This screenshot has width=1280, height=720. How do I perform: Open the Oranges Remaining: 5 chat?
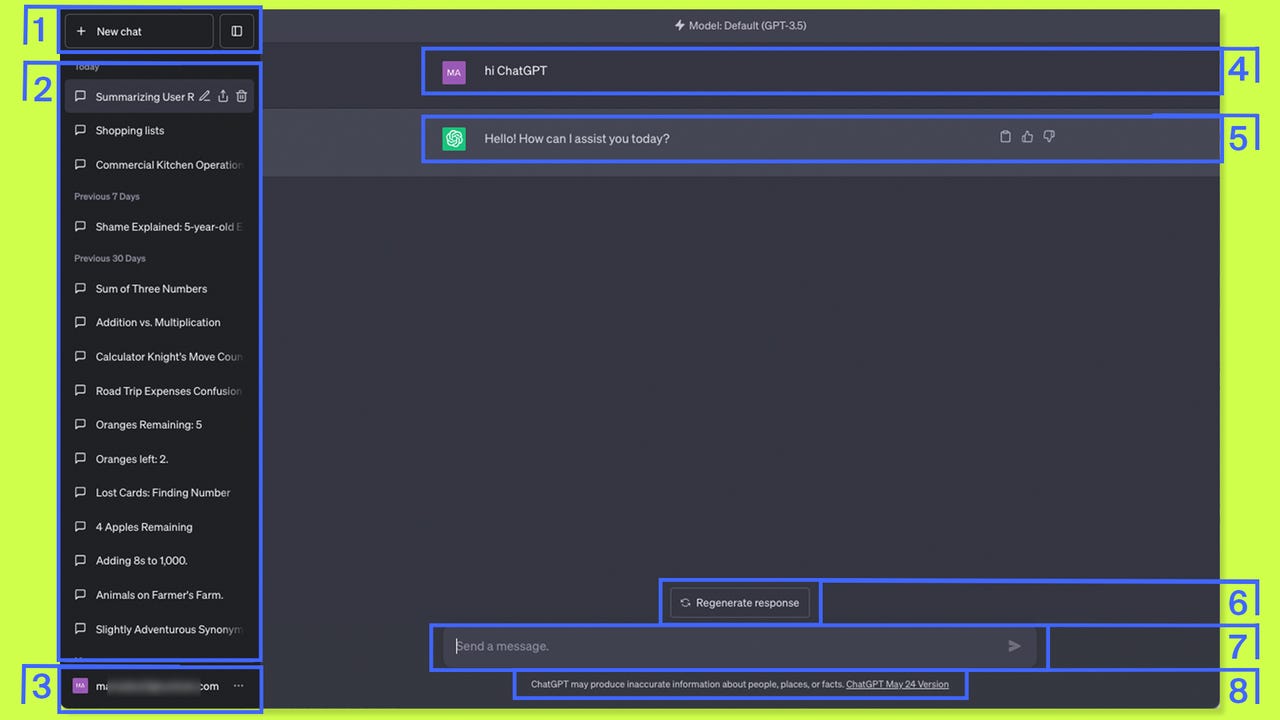(x=159, y=425)
